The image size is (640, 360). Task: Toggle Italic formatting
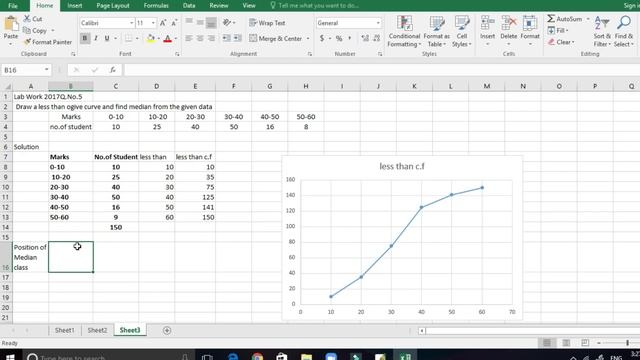point(96,38)
